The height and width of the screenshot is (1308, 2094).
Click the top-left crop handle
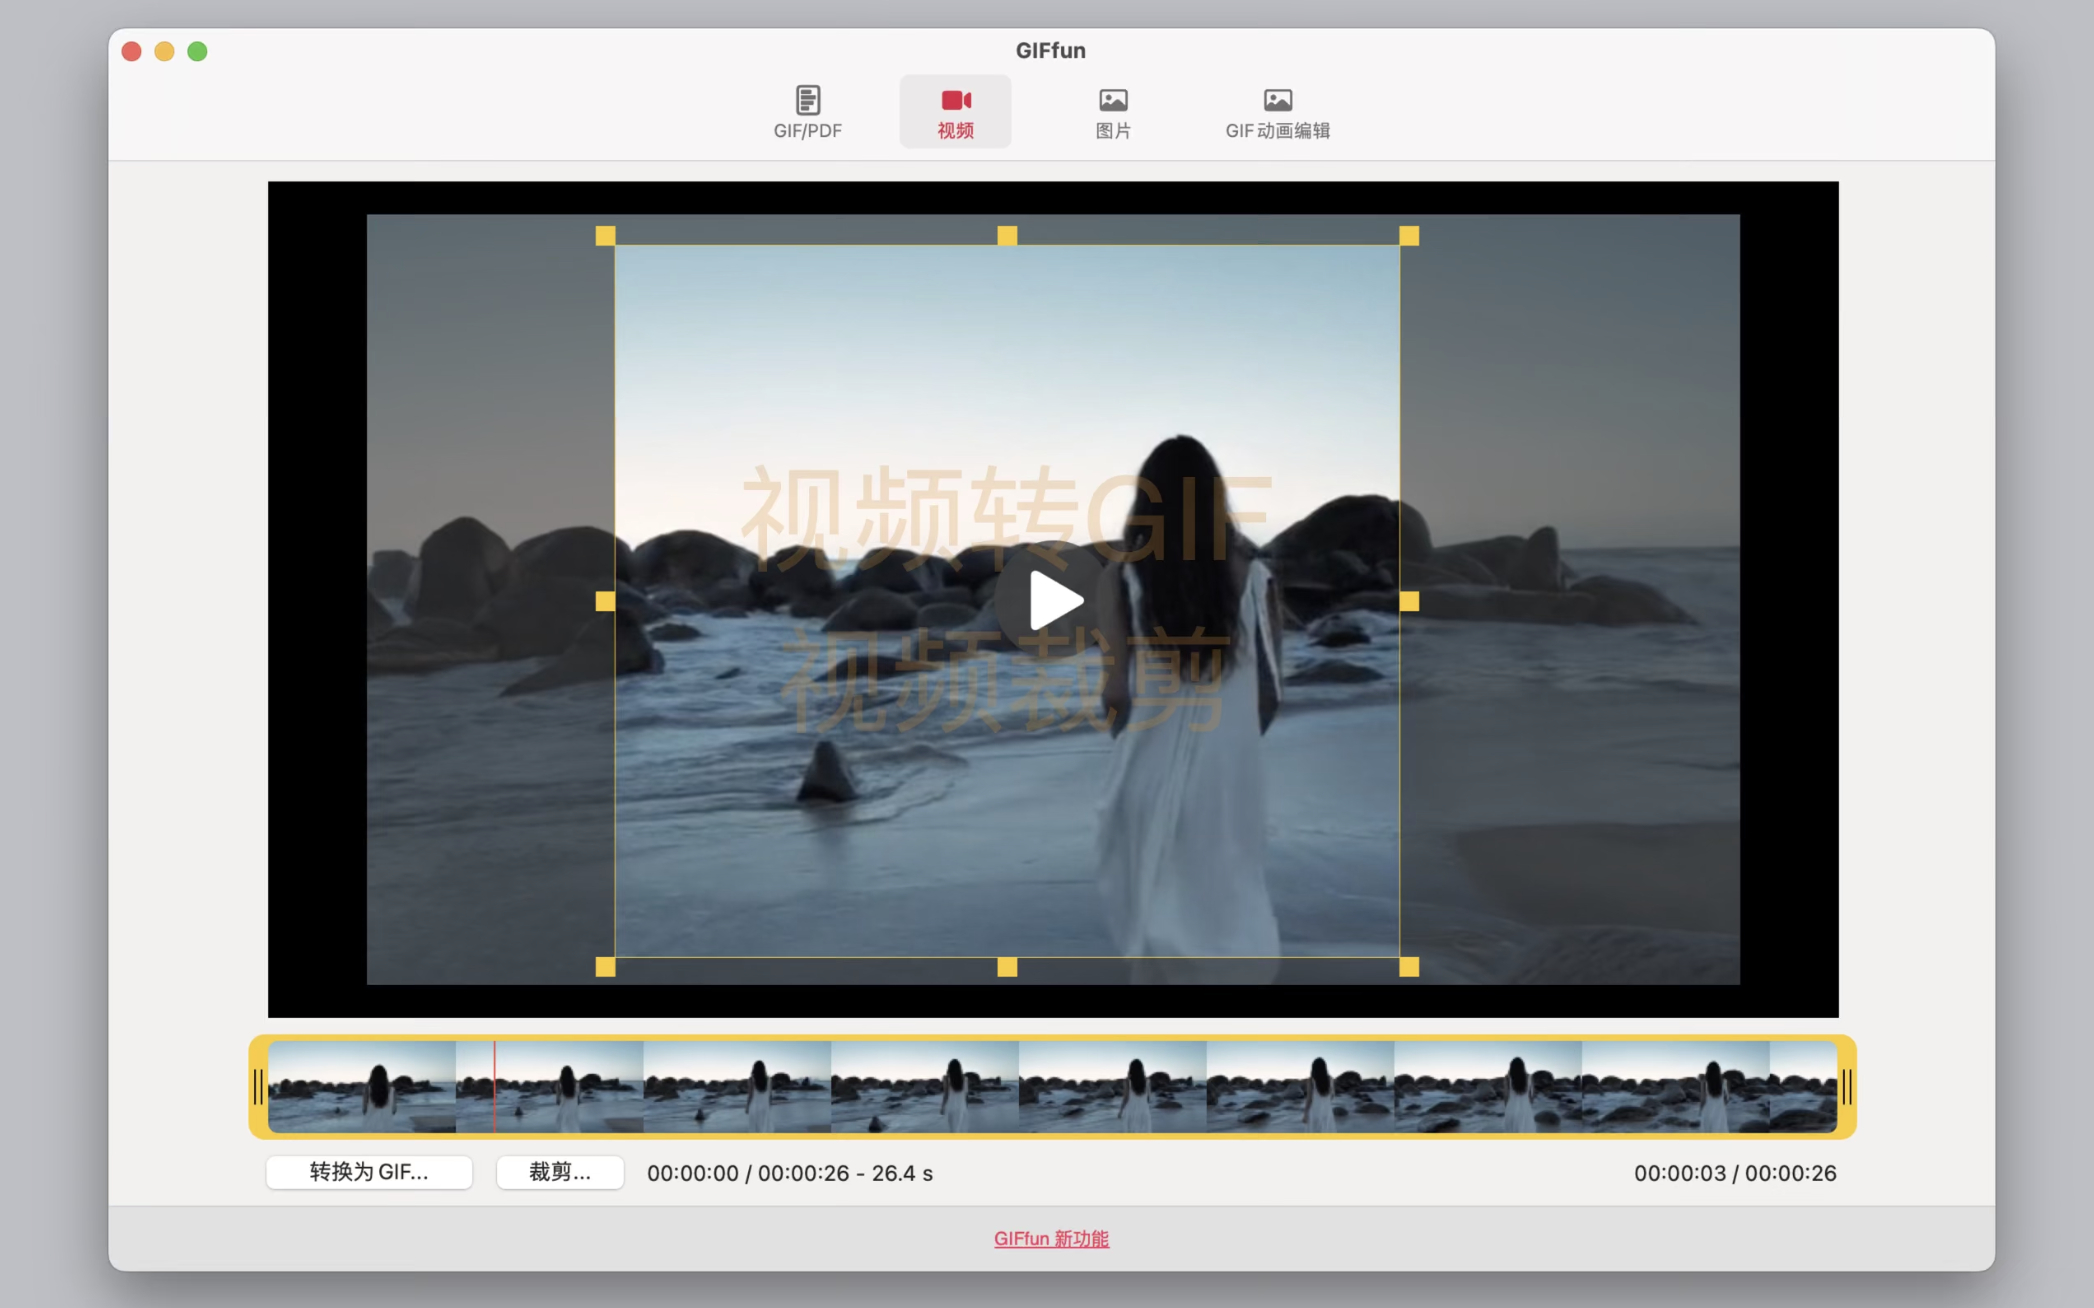click(605, 236)
